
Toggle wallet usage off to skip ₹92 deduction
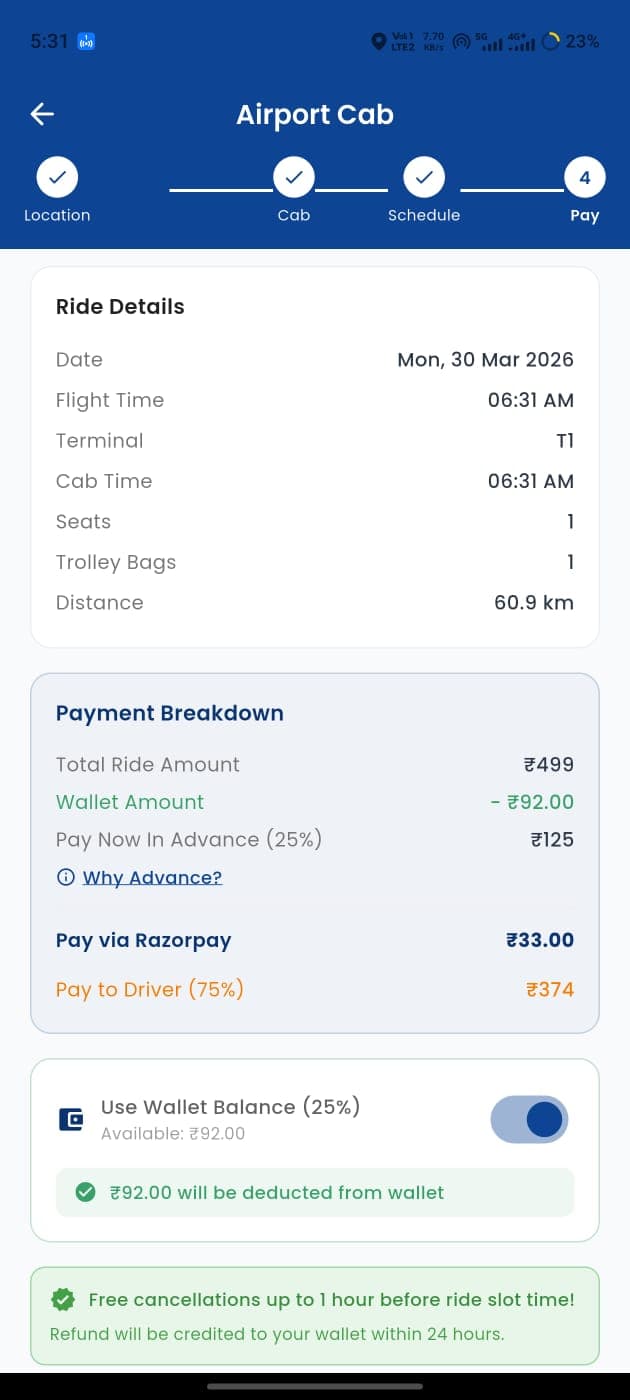529,1119
